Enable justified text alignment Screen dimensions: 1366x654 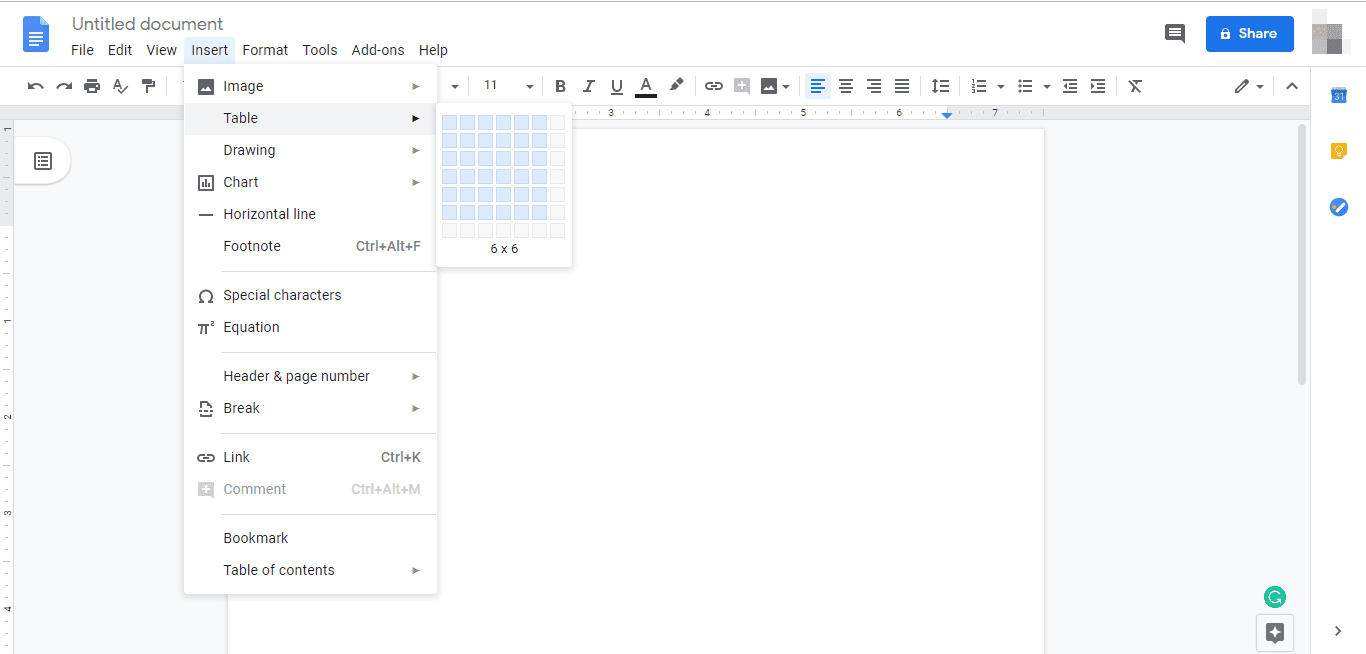[901, 86]
